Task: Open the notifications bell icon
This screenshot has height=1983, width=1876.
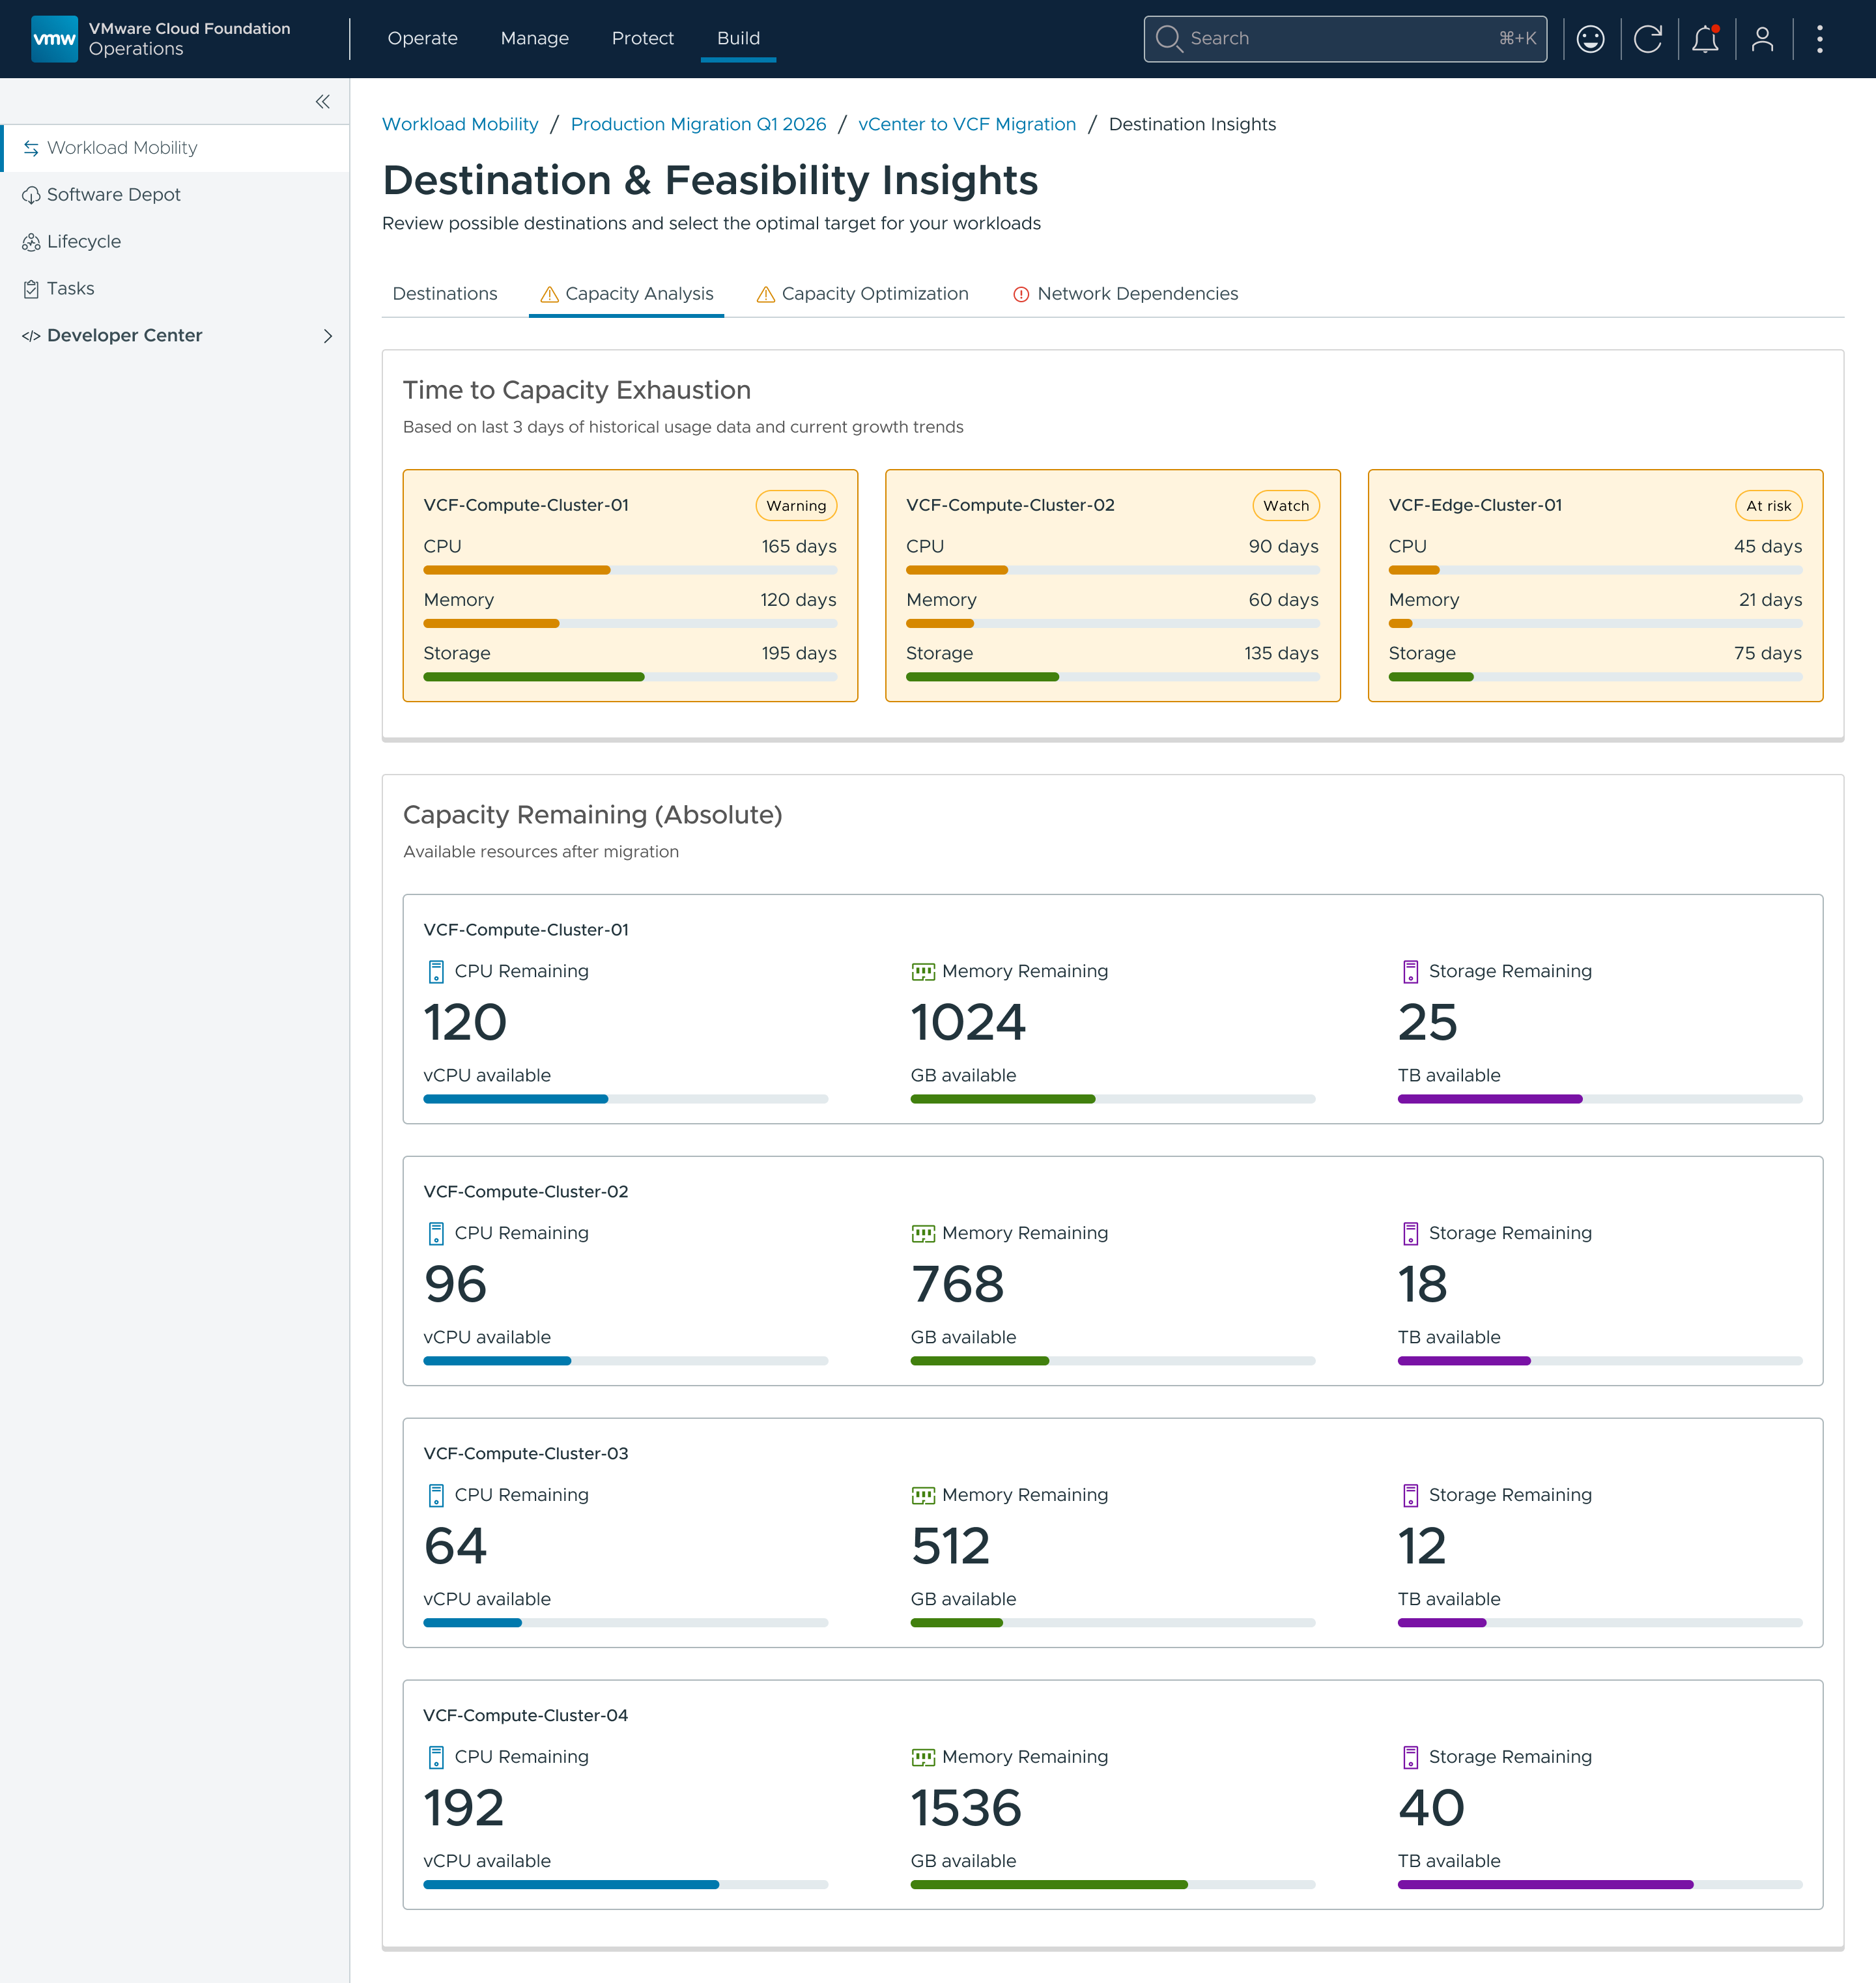Action: [1705, 39]
